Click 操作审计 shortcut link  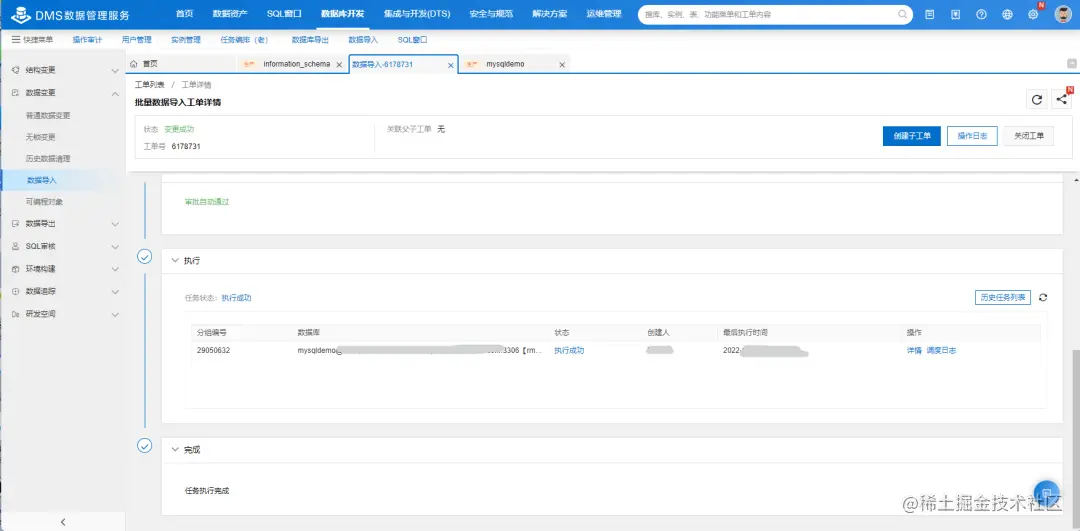pyautogui.click(x=87, y=40)
